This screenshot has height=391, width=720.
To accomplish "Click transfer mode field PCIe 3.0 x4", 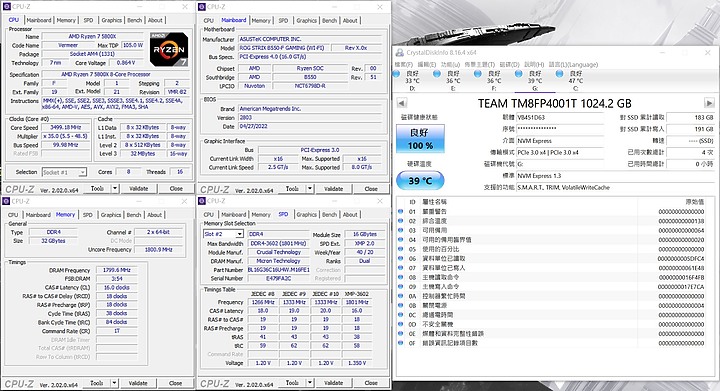I will tap(560, 152).
